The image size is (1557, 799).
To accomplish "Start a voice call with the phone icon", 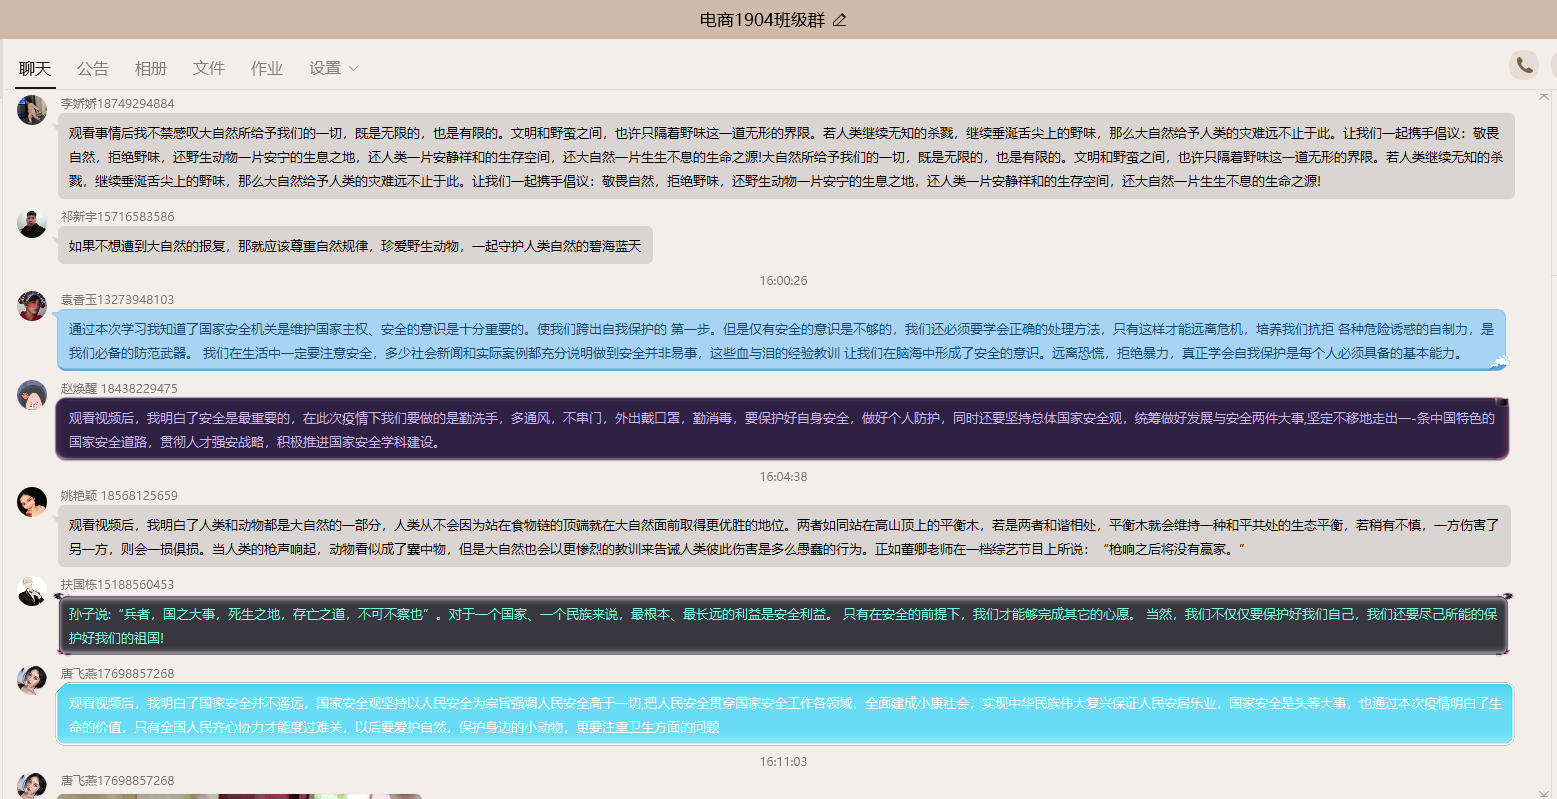I will [1523, 65].
